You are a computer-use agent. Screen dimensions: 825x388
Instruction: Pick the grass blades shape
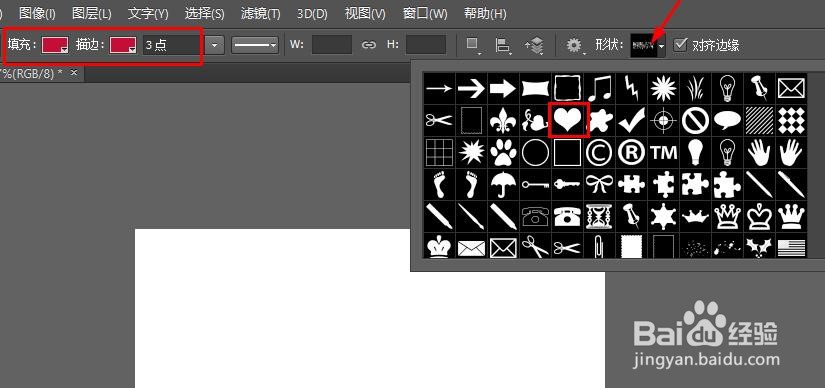pyautogui.click(x=696, y=88)
